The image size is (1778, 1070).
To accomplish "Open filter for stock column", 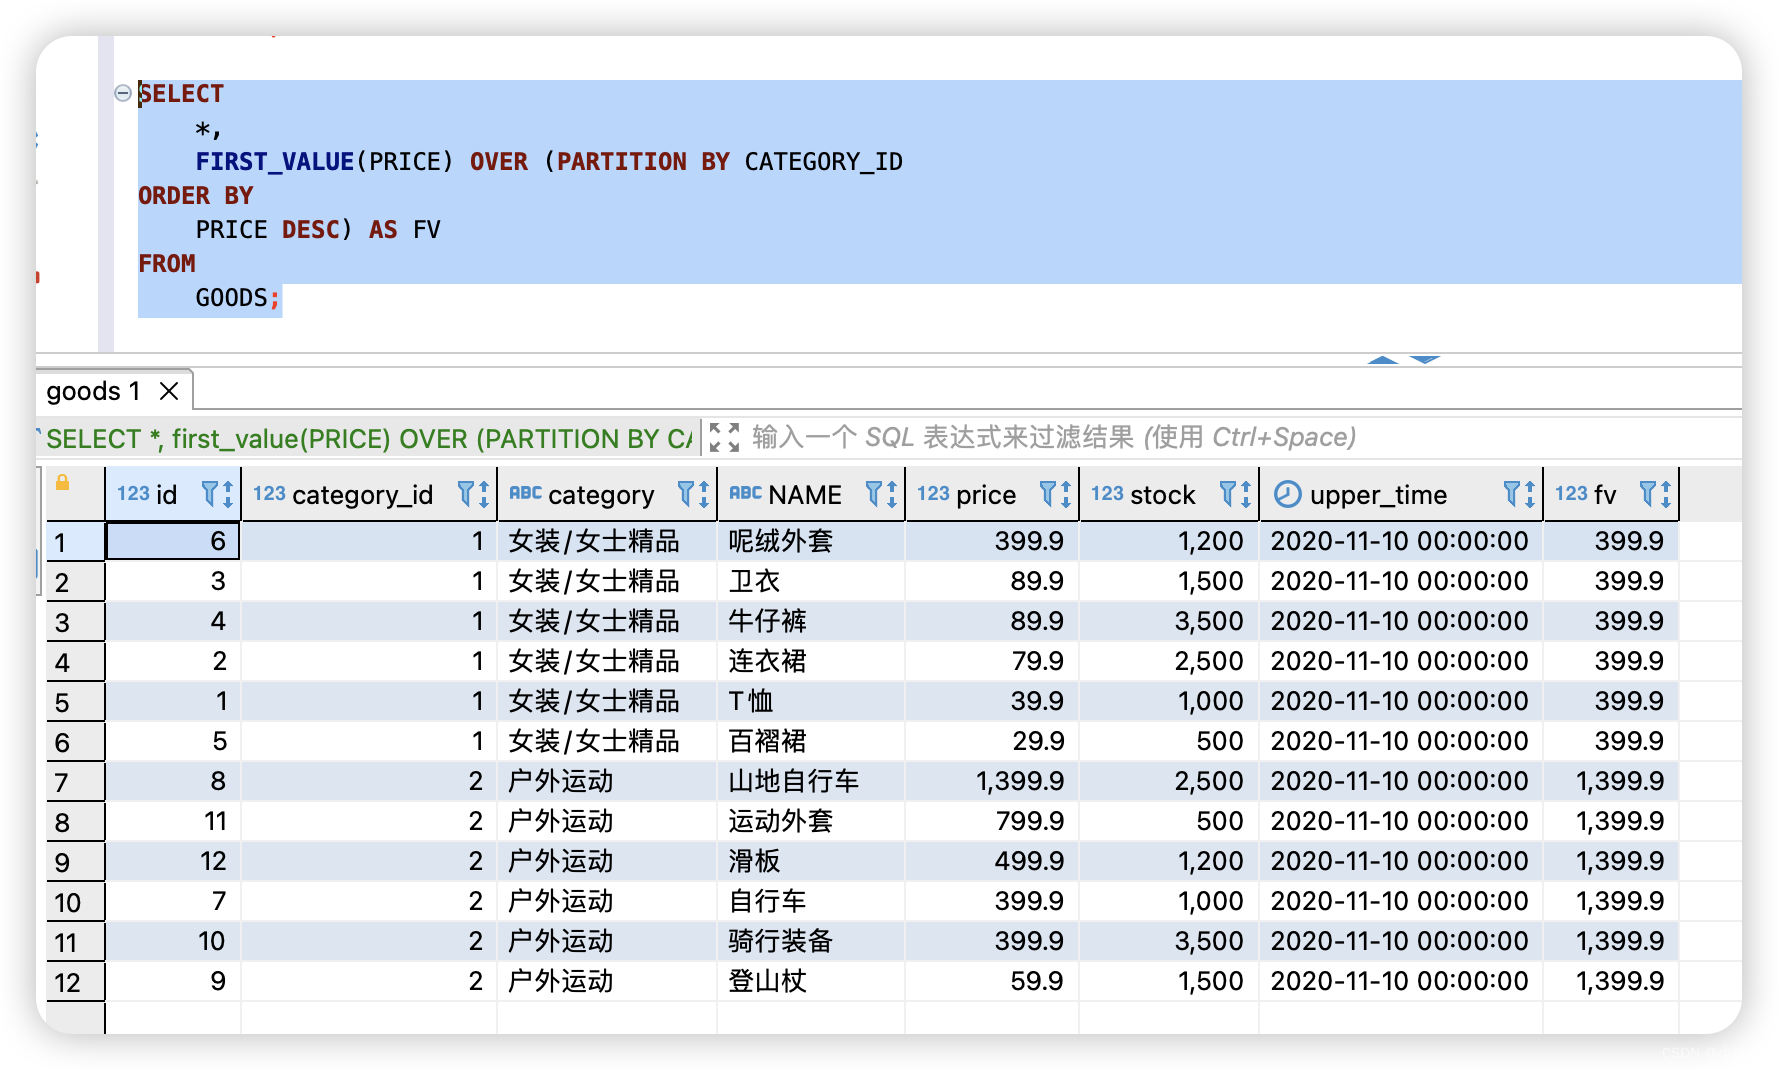I will pos(1228,493).
